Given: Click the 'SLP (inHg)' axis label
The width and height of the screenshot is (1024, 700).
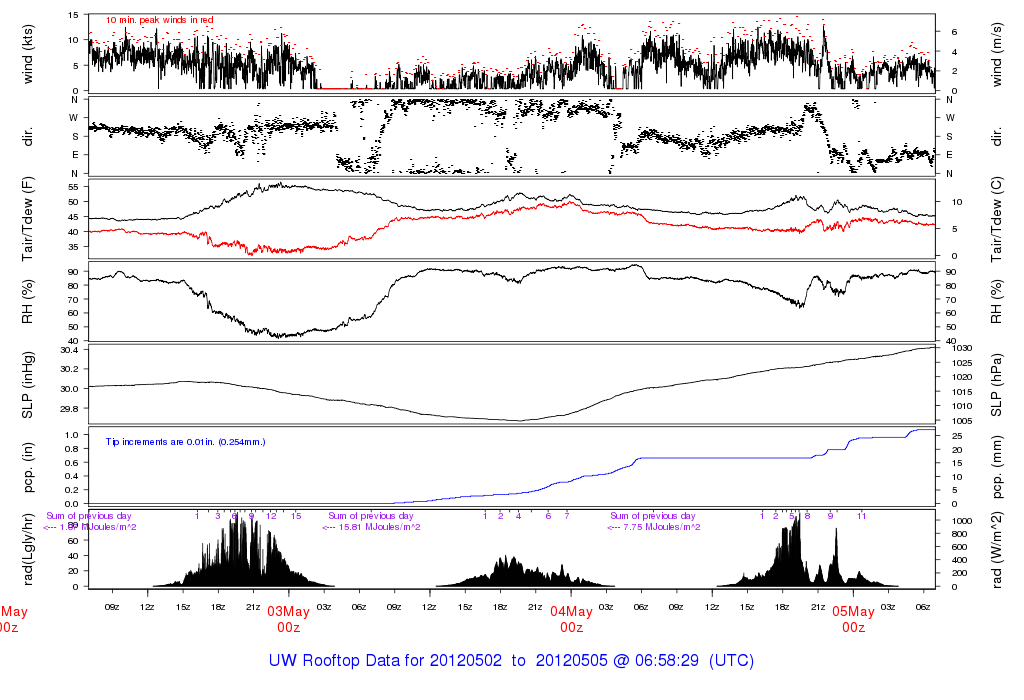Looking at the screenshot, I should click(x=27, y=385).
